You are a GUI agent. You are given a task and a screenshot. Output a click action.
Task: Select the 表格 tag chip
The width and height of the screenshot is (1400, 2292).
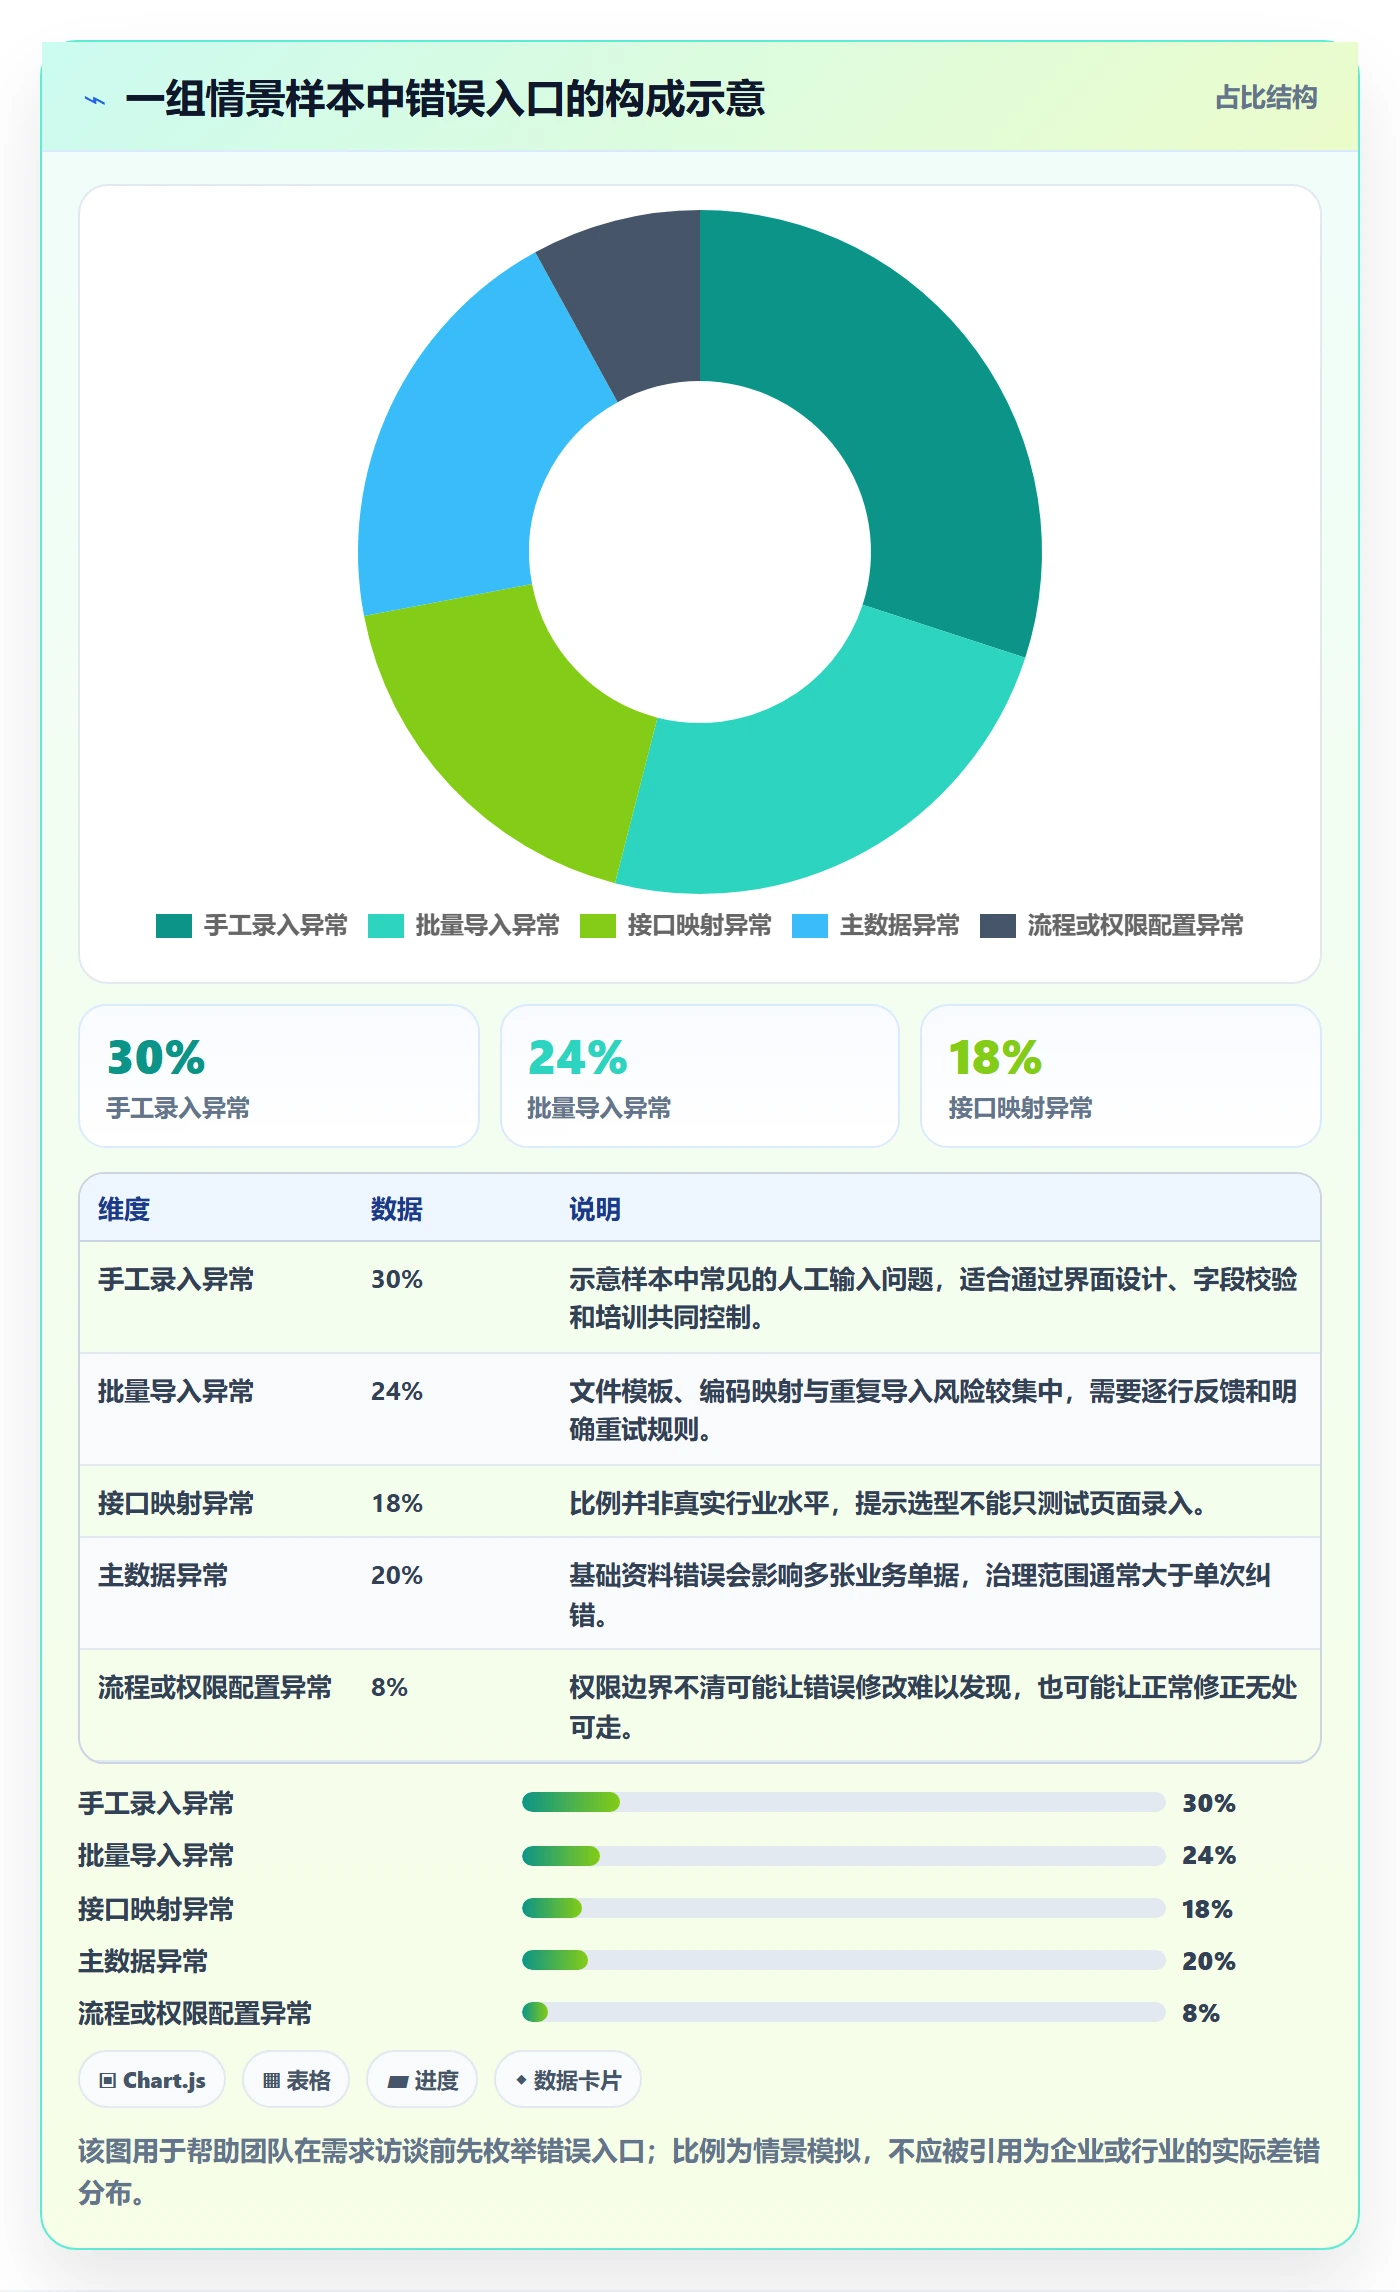click(296, 2080)
